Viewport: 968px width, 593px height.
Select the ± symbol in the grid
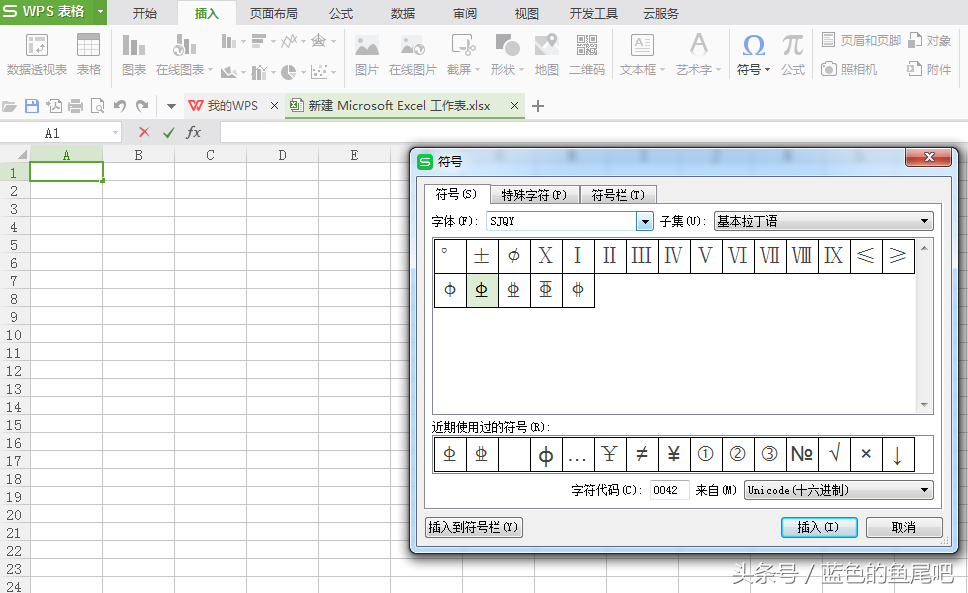click(x=482, y=255)
